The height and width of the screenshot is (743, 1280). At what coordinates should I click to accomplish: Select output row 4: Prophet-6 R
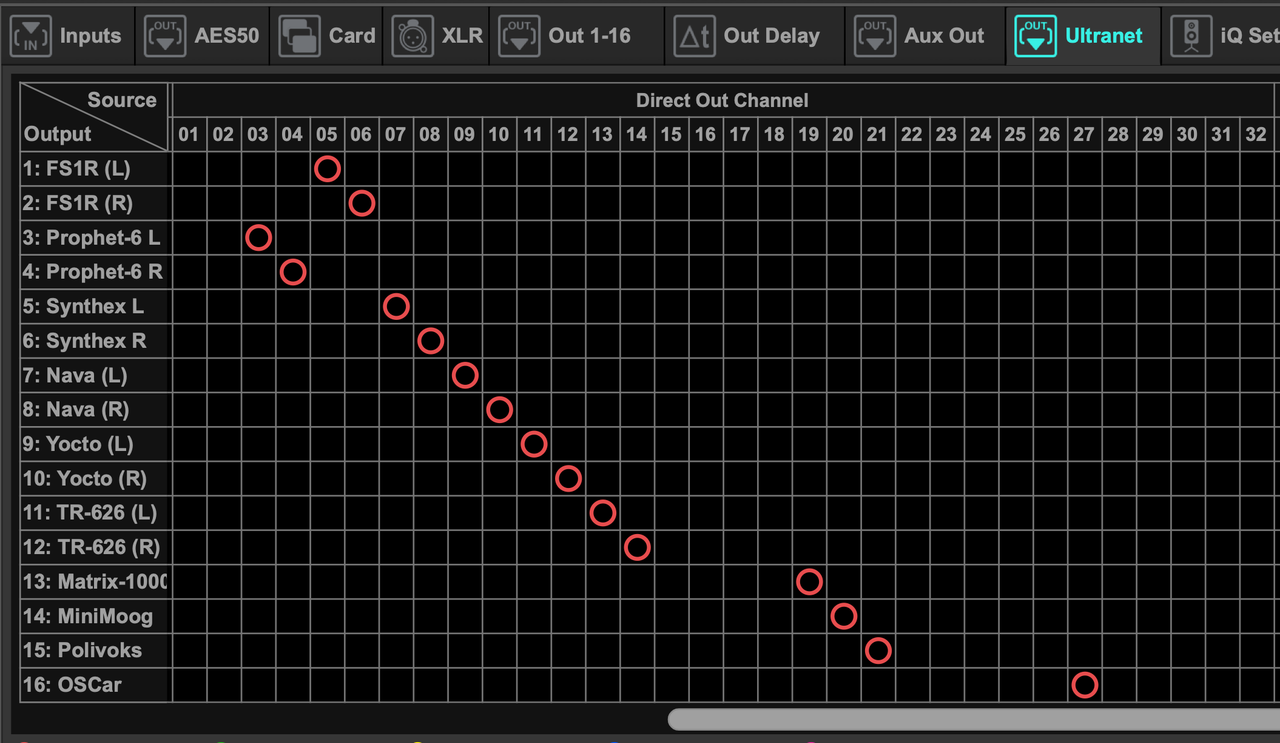[93, 272]
